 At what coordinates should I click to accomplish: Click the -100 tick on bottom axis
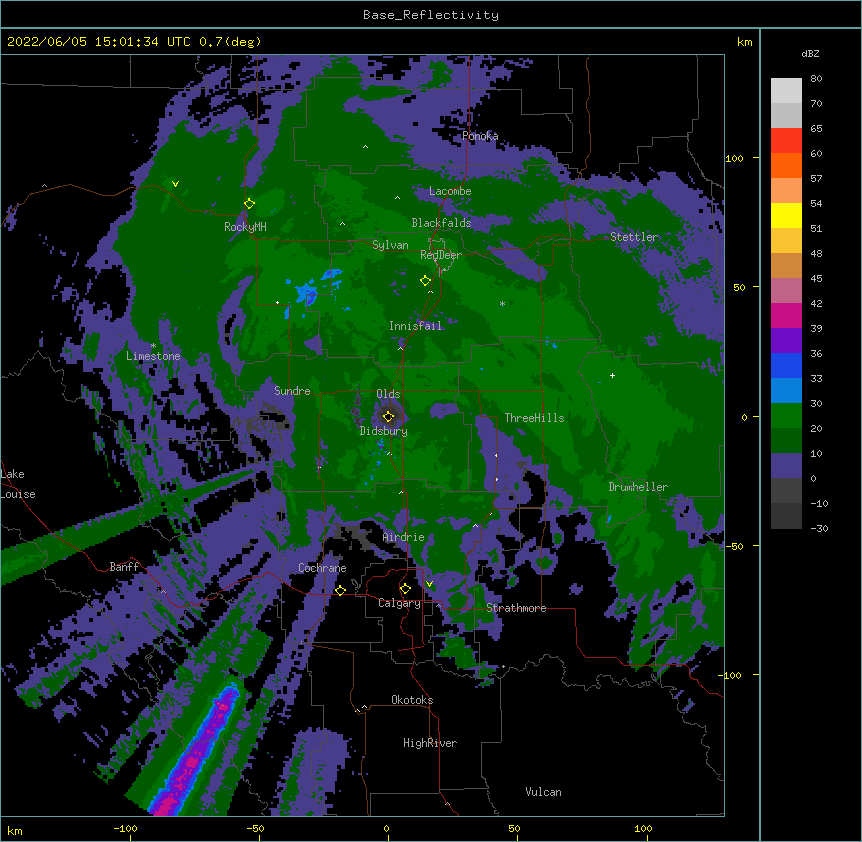[x=125, y=828]
